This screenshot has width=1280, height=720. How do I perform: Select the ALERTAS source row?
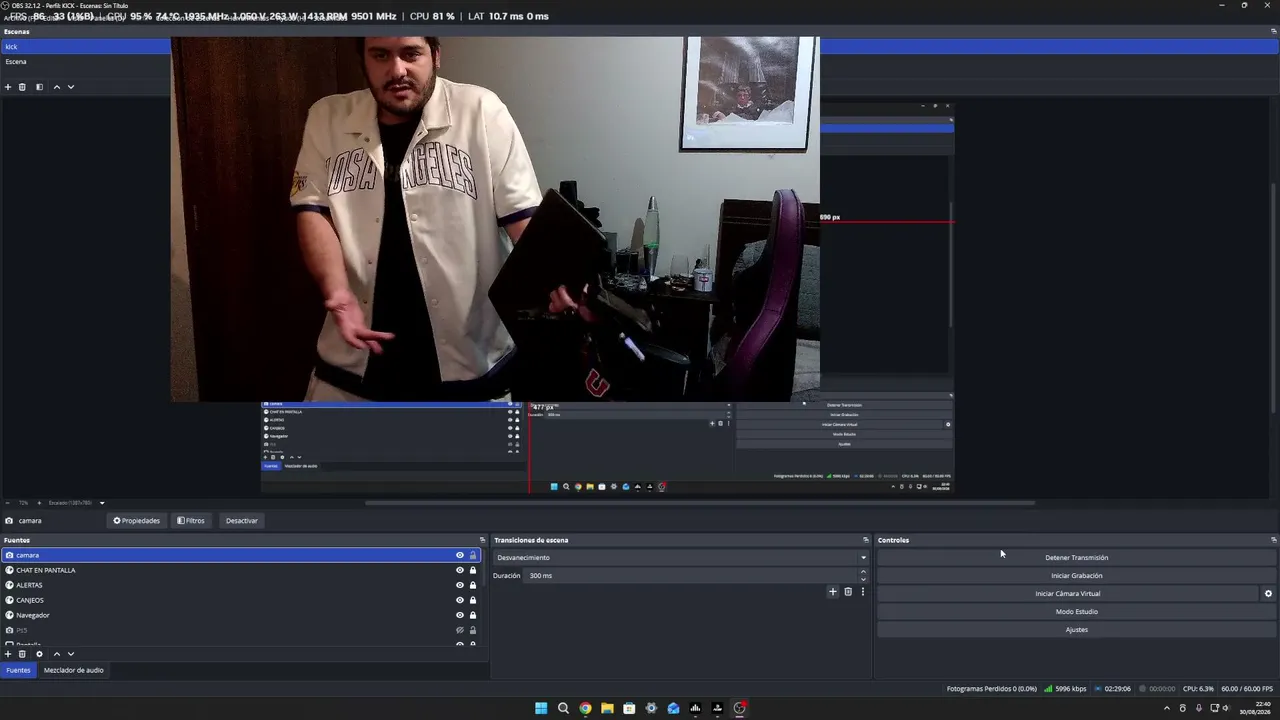[x=241, y=585]
